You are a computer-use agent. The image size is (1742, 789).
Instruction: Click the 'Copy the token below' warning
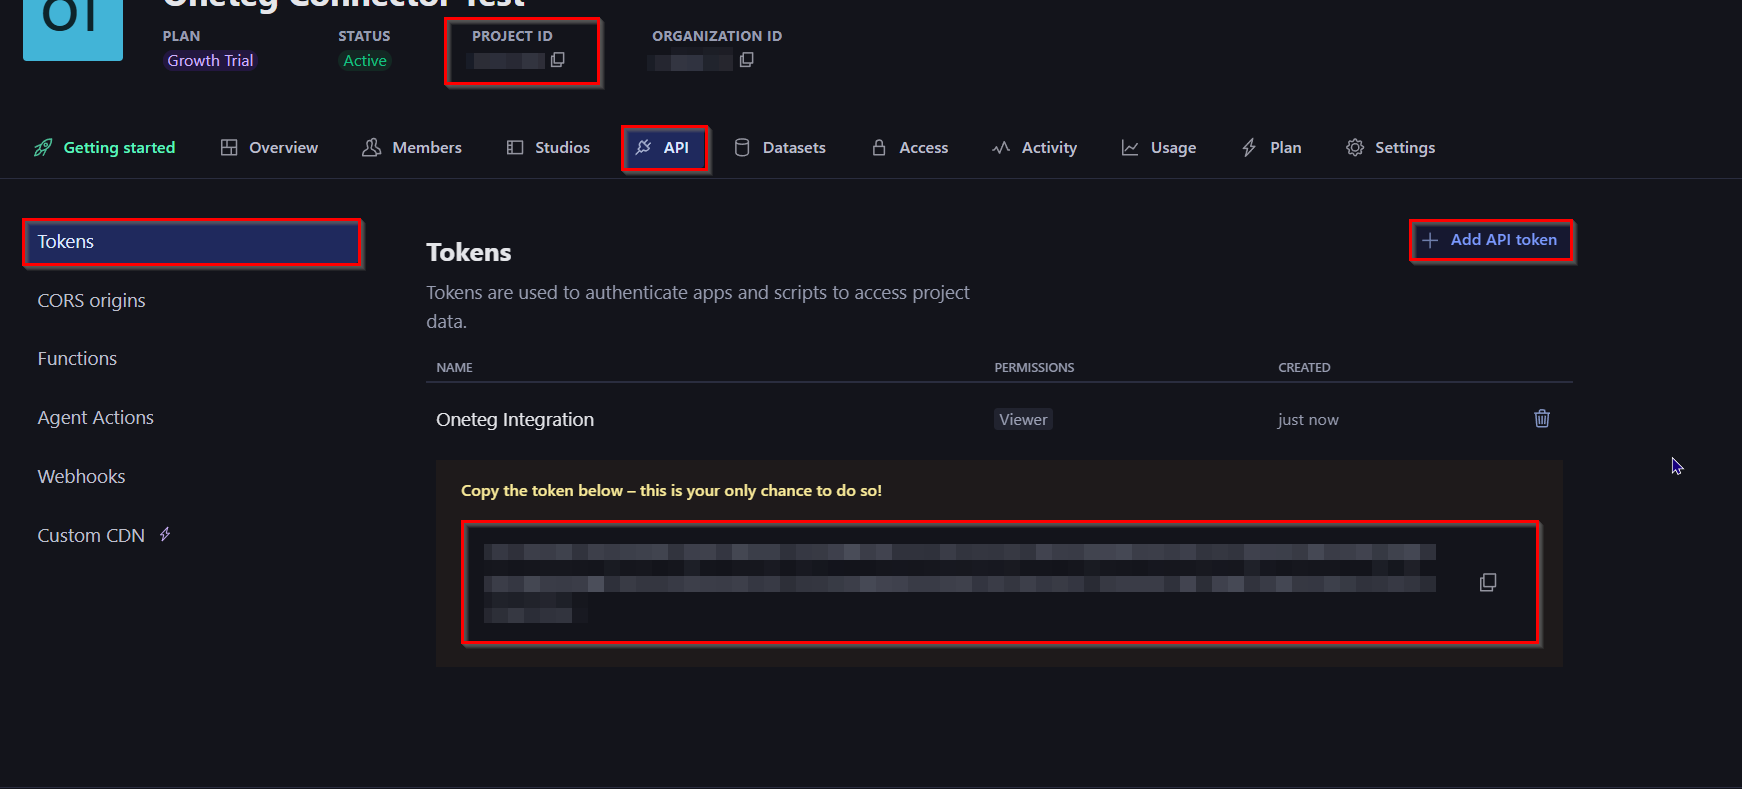(x=671, y=491)
